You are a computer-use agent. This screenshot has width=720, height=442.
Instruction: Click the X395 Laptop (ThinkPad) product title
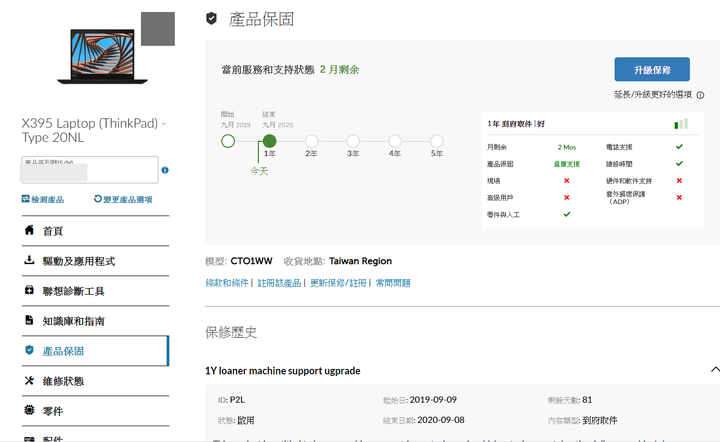93,130
